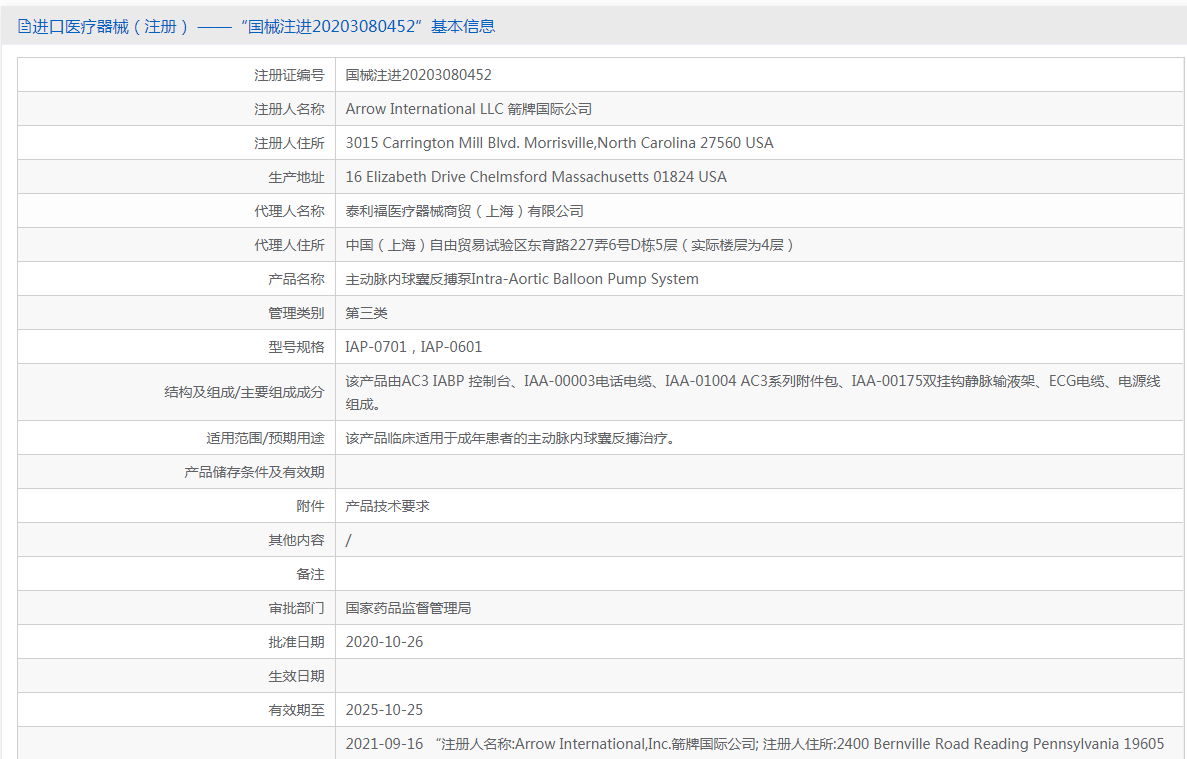The image size is (1187, 759).
Task: Click the 有效期至 label
Action: click(296, 711)
